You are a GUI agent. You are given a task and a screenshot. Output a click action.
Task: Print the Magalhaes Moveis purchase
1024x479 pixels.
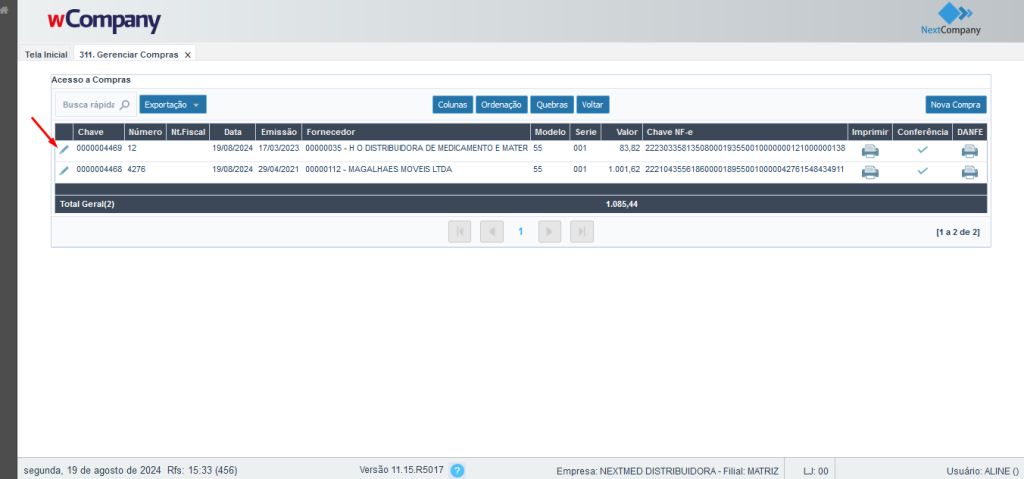coord(870,171)
